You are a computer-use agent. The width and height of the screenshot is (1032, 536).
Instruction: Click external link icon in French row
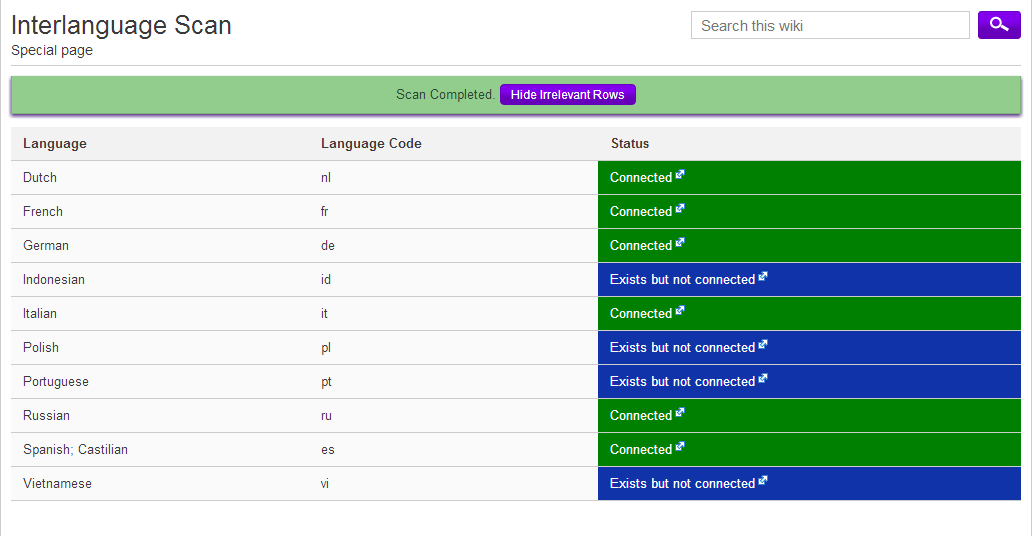point(680,209)
